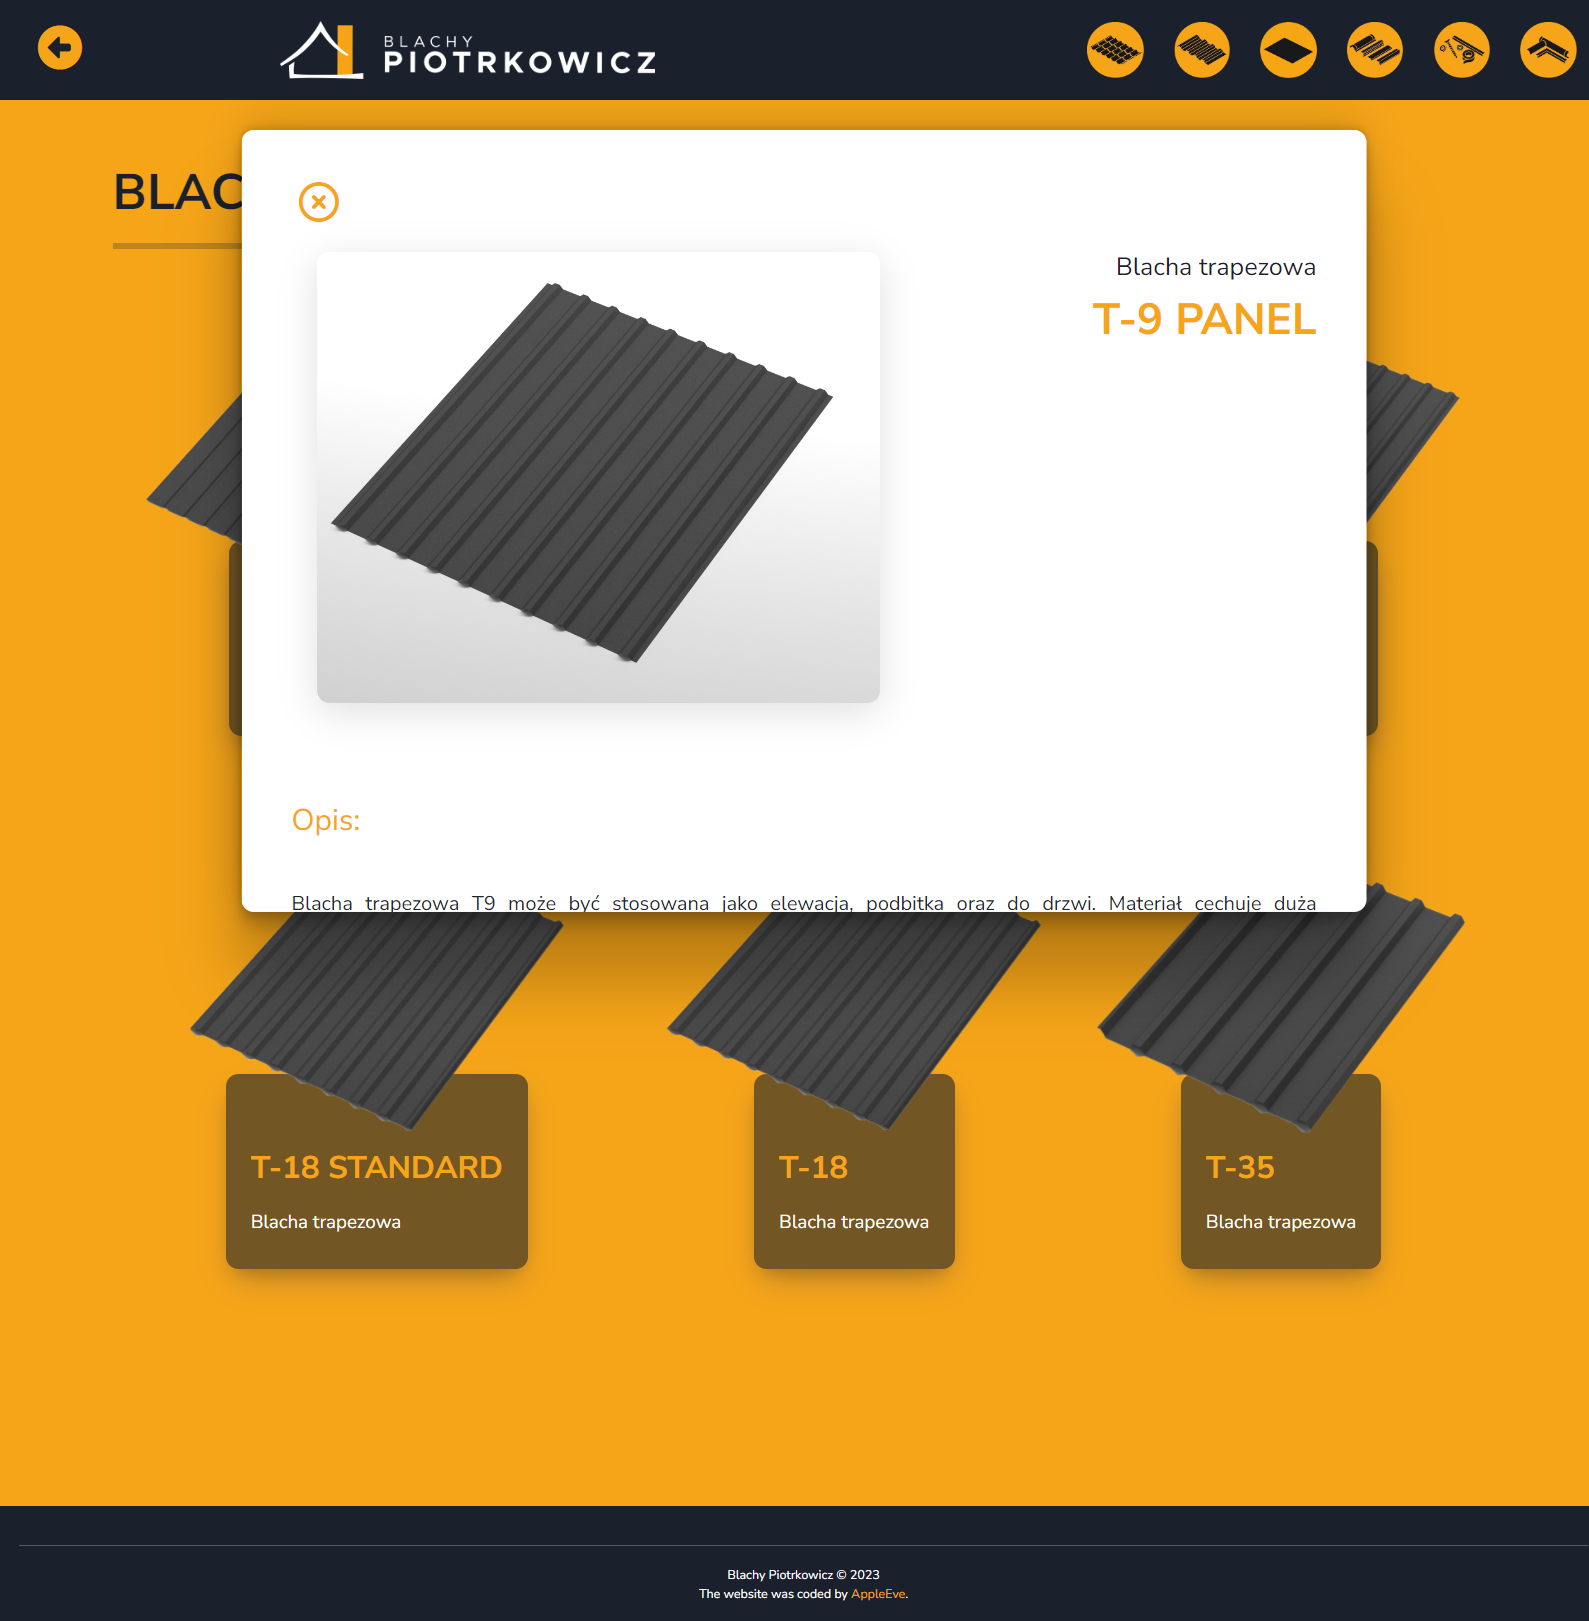Click the sheet image above plain T-18
The width and height of the screenshot is (1589, 1621).
[x=853, y=1000]
